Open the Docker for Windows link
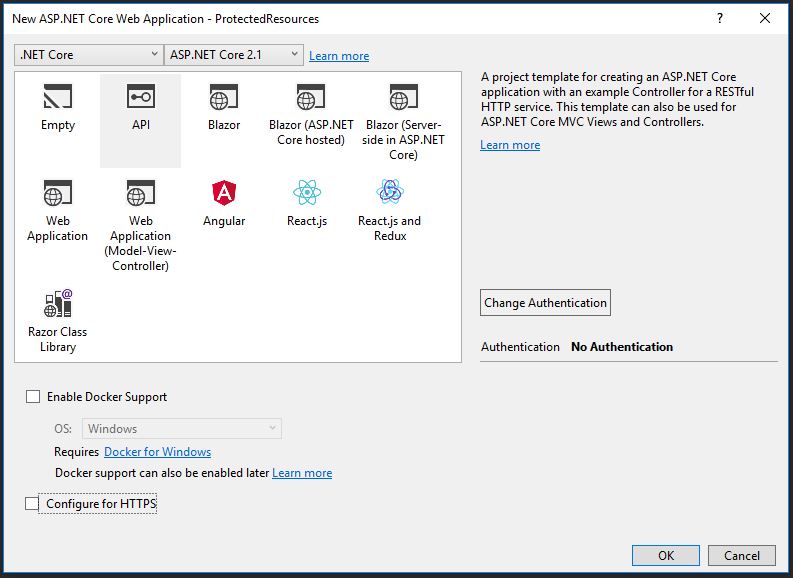This screenshot has height=578, width=793. 157,452
